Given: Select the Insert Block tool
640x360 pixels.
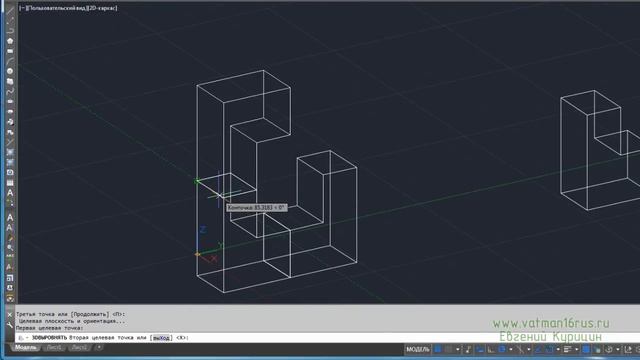Looking at the screenshot, I should click(x=10, y=122).
